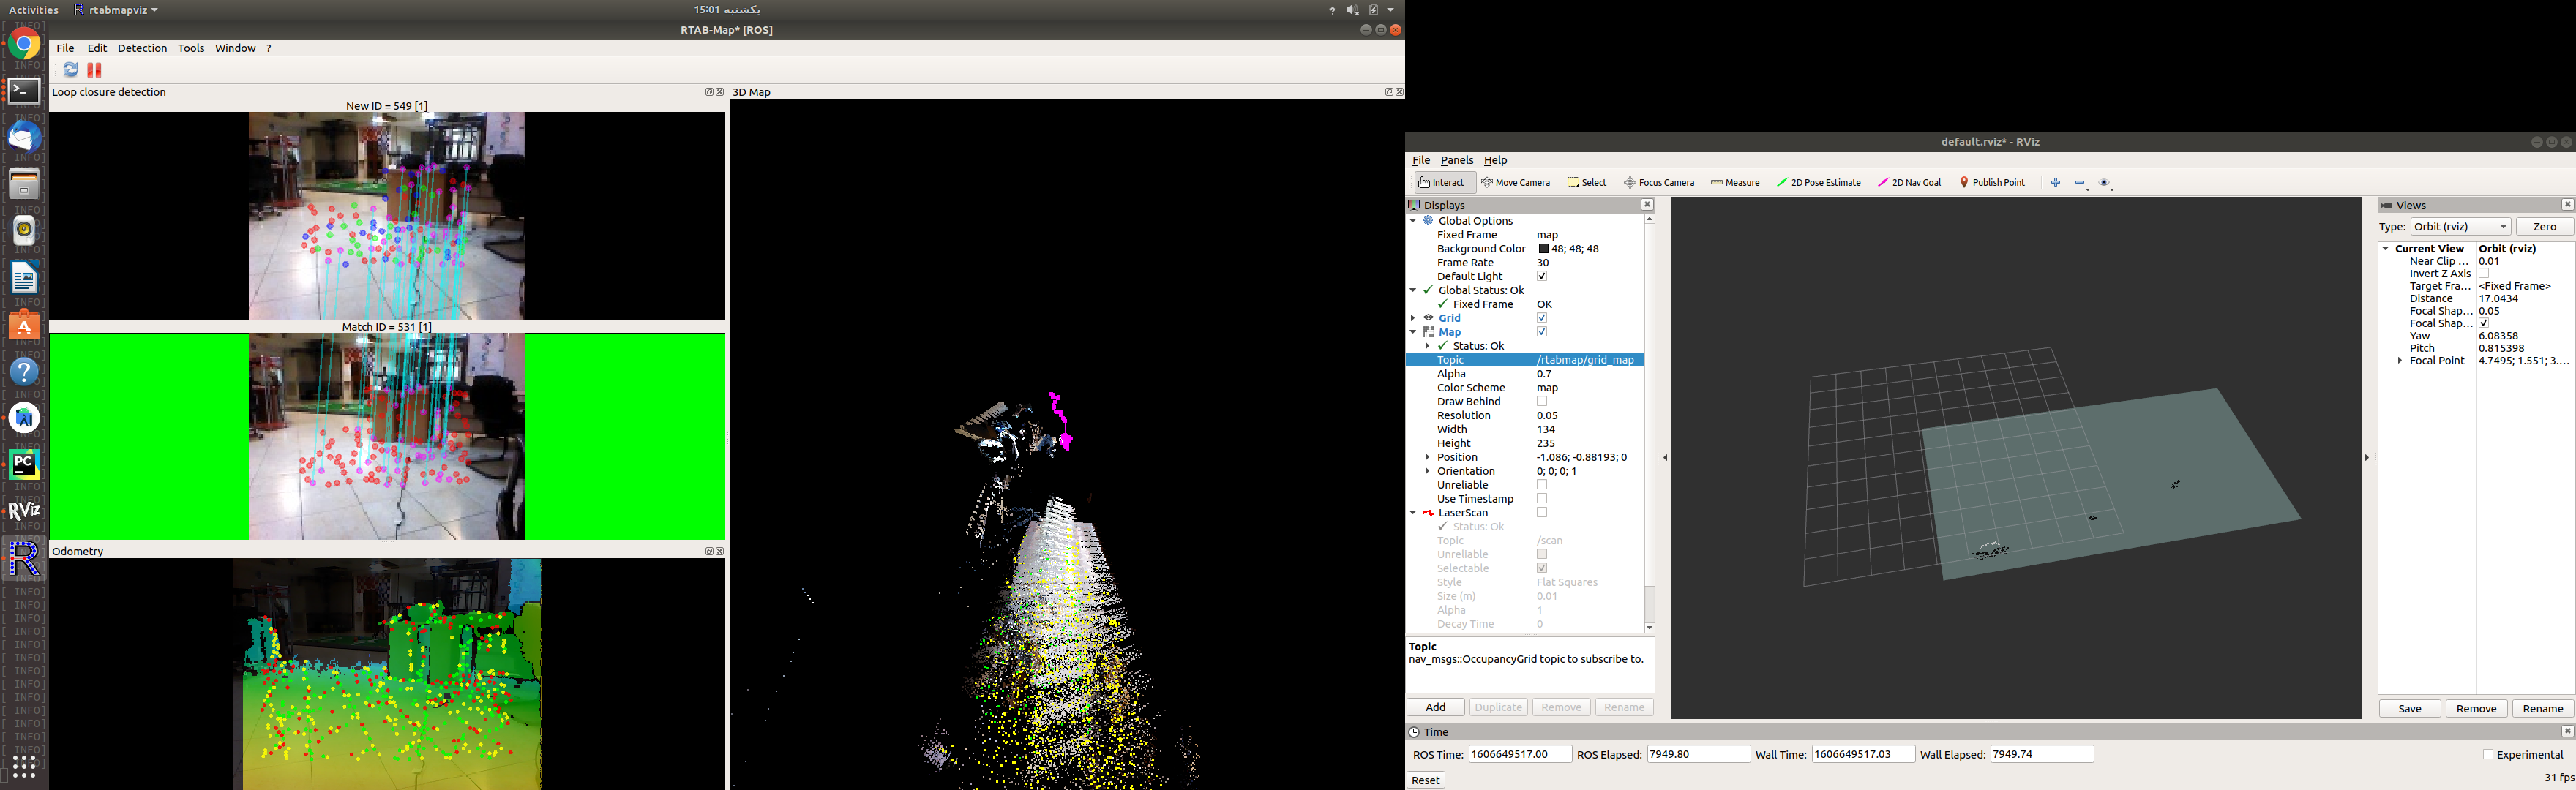Click the Background Color swatch
Image resolution: width=2576 pixels, height=790 pixels.
tap(1543, 249)
